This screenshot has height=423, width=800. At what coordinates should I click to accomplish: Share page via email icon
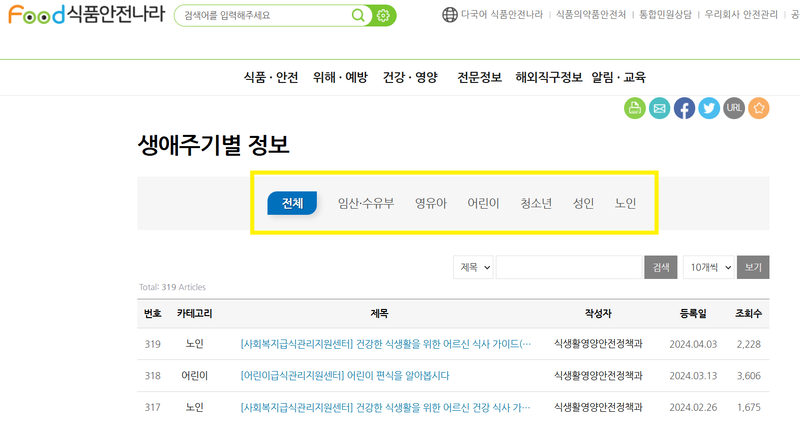click(659, 108)
